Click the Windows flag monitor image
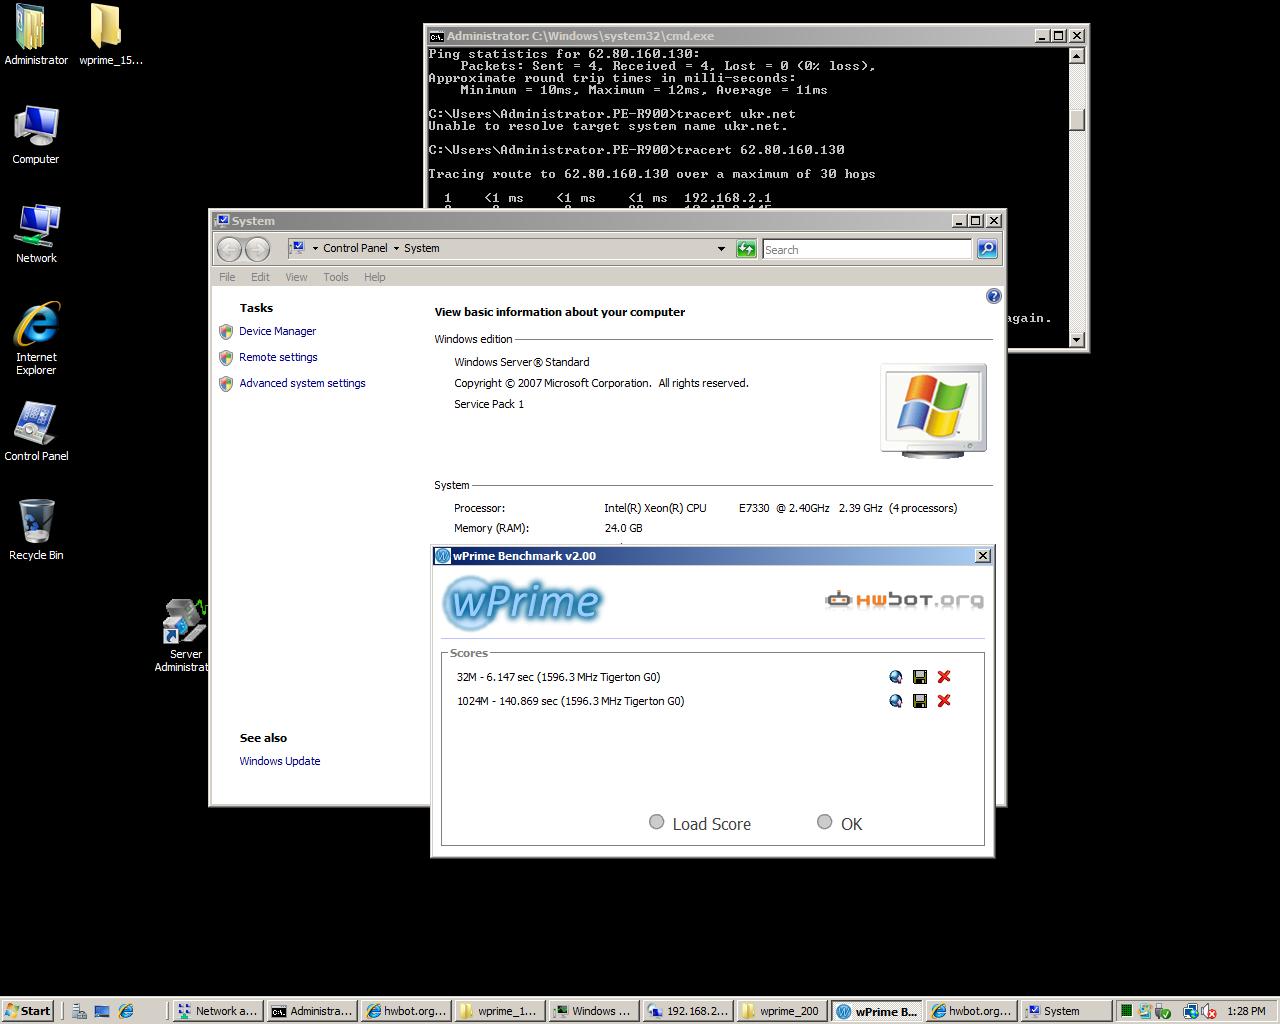This screenshot has height=1024, width=1280. [x=933, y=410]
